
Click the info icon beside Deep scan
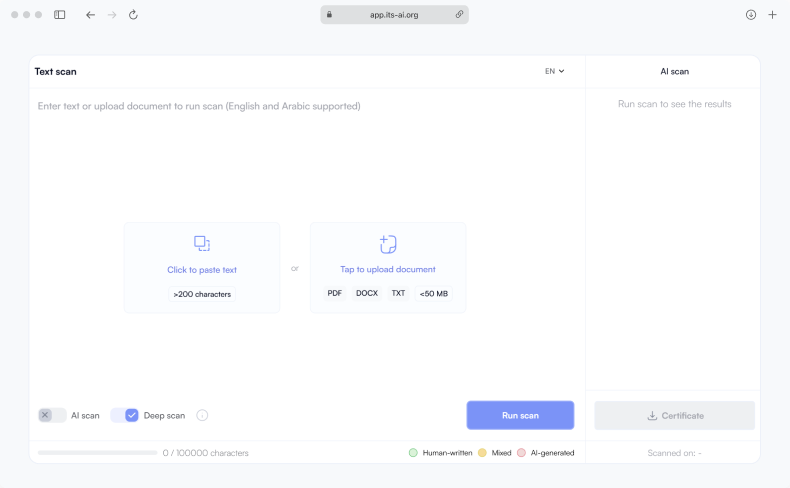click(202, 415)
